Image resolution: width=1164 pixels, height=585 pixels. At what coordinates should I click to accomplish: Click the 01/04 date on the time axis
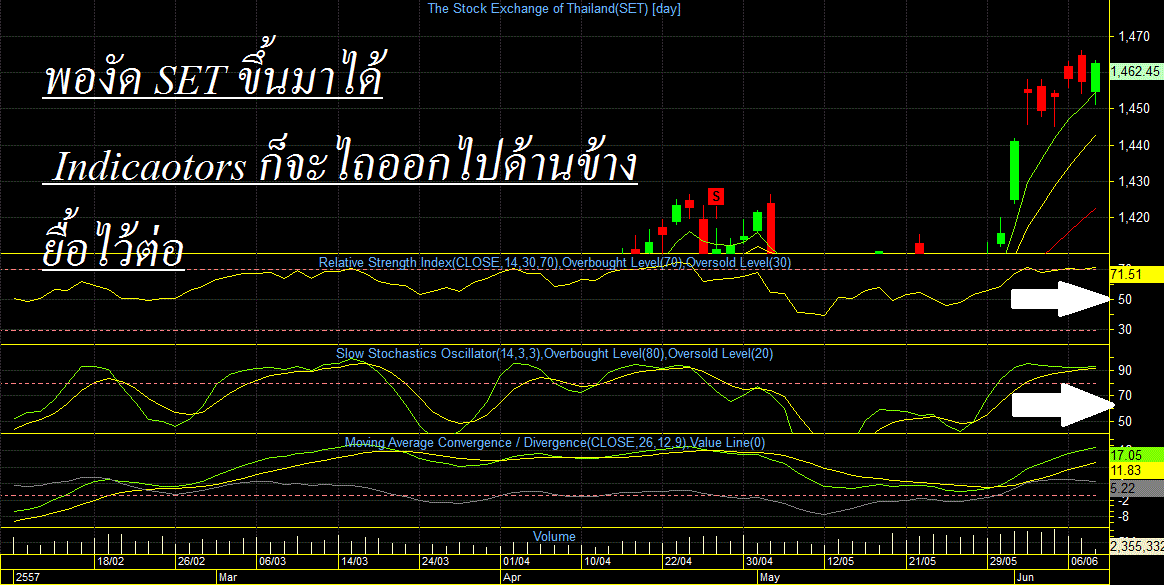click(x=516, y=561)
